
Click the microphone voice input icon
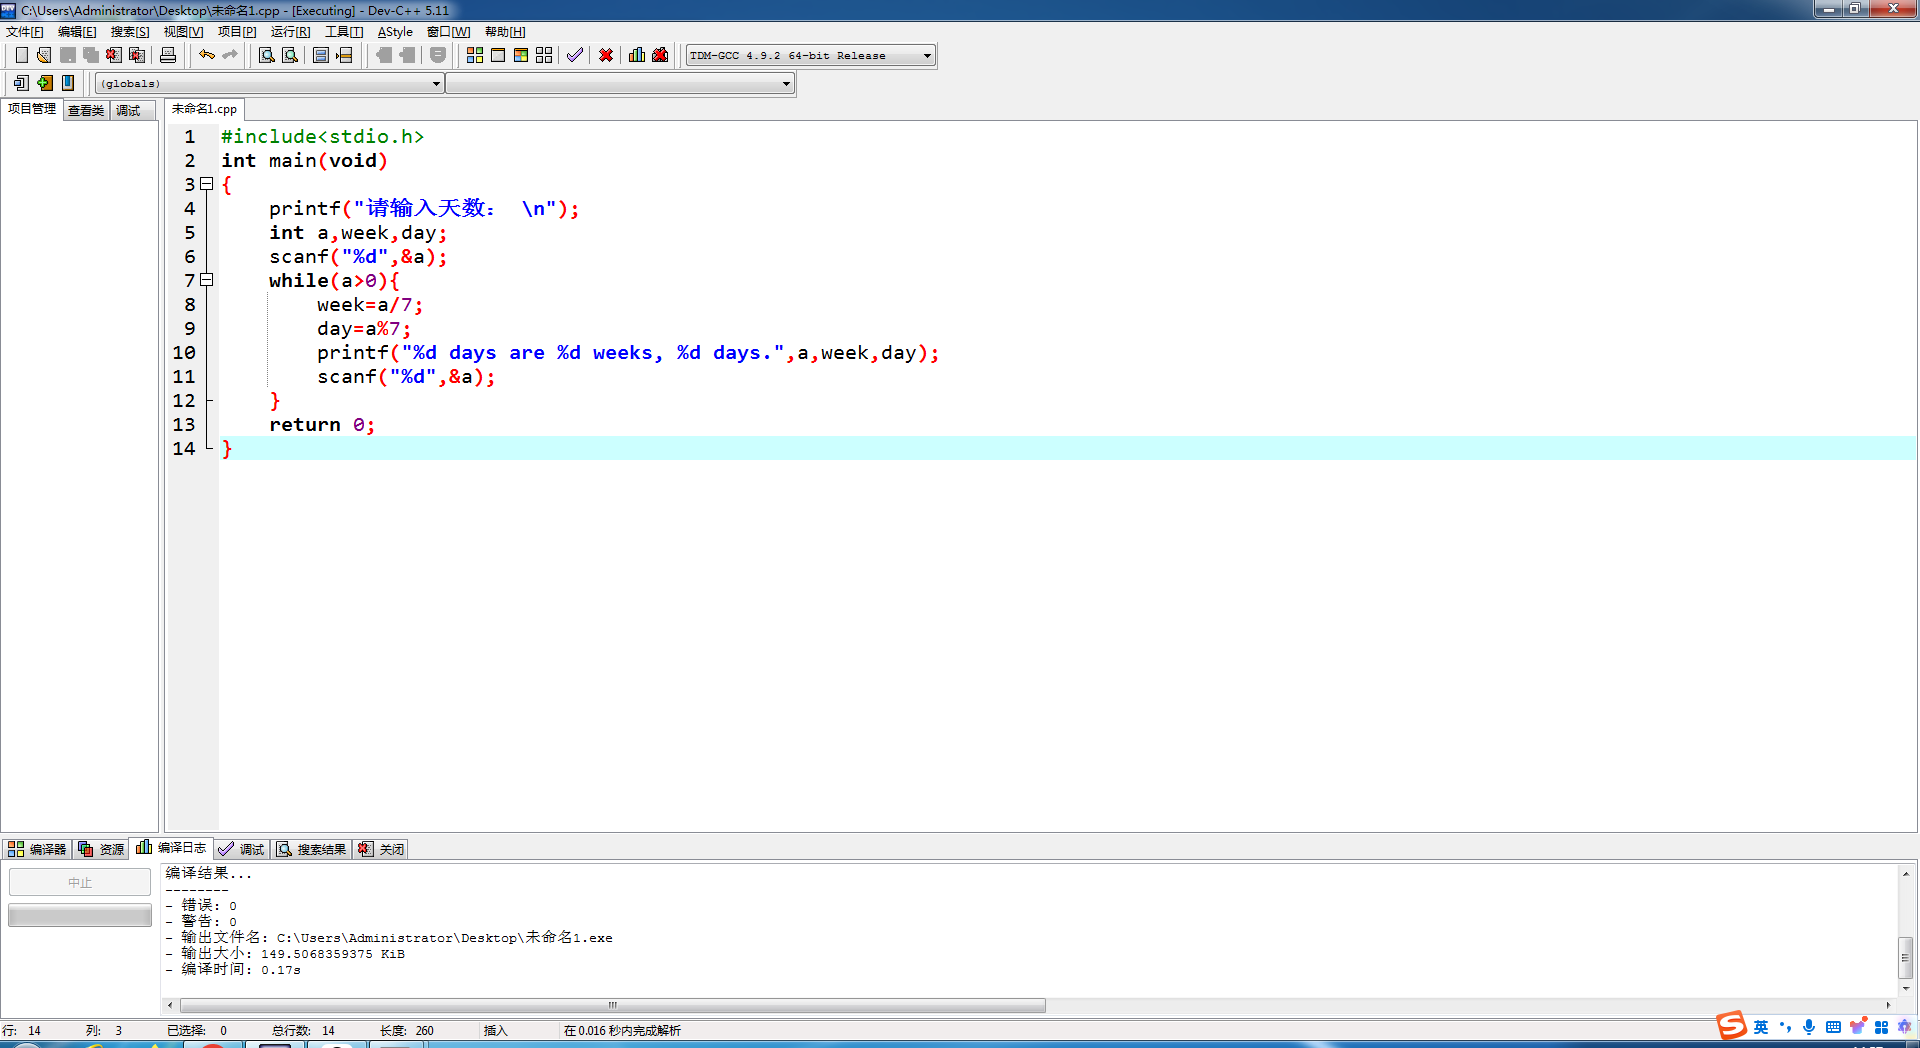tap(1809, 1027)
